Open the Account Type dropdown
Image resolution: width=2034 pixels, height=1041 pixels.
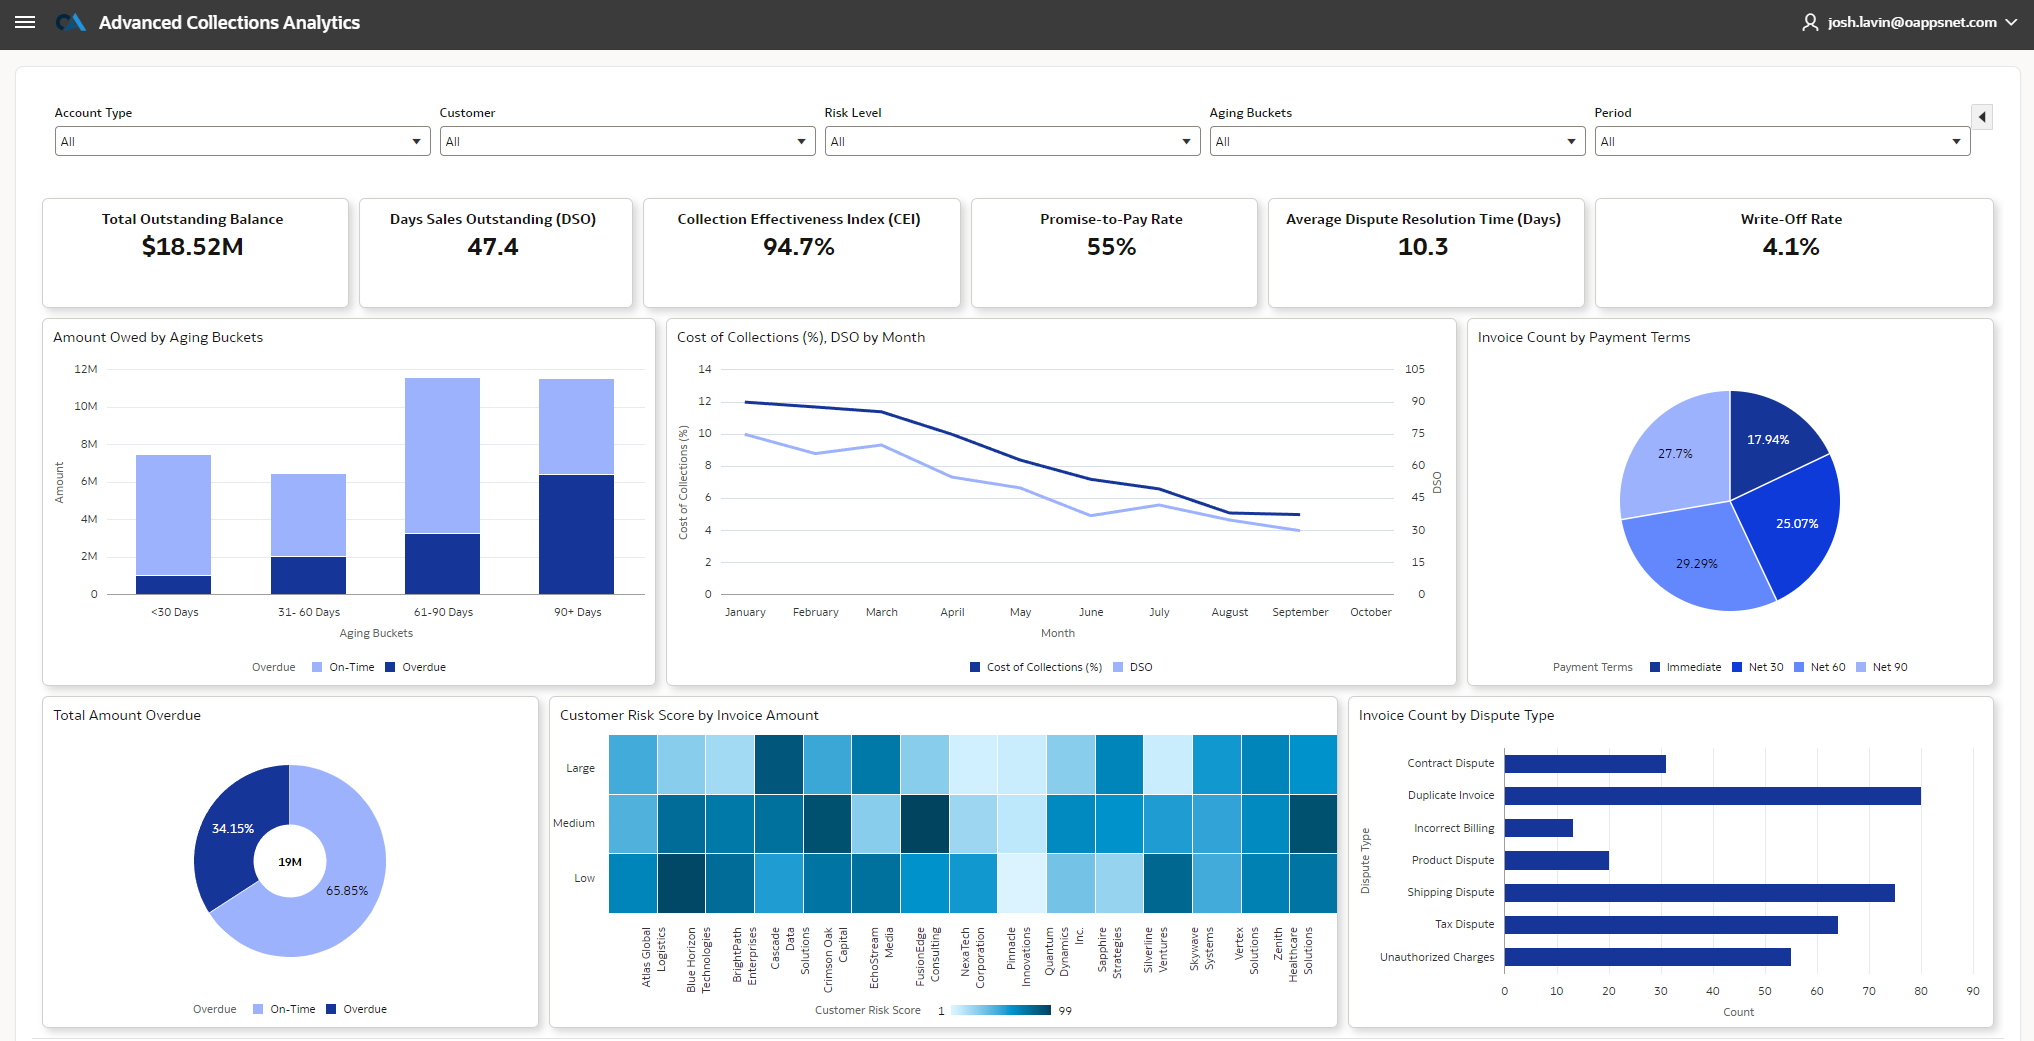(242, 141)
